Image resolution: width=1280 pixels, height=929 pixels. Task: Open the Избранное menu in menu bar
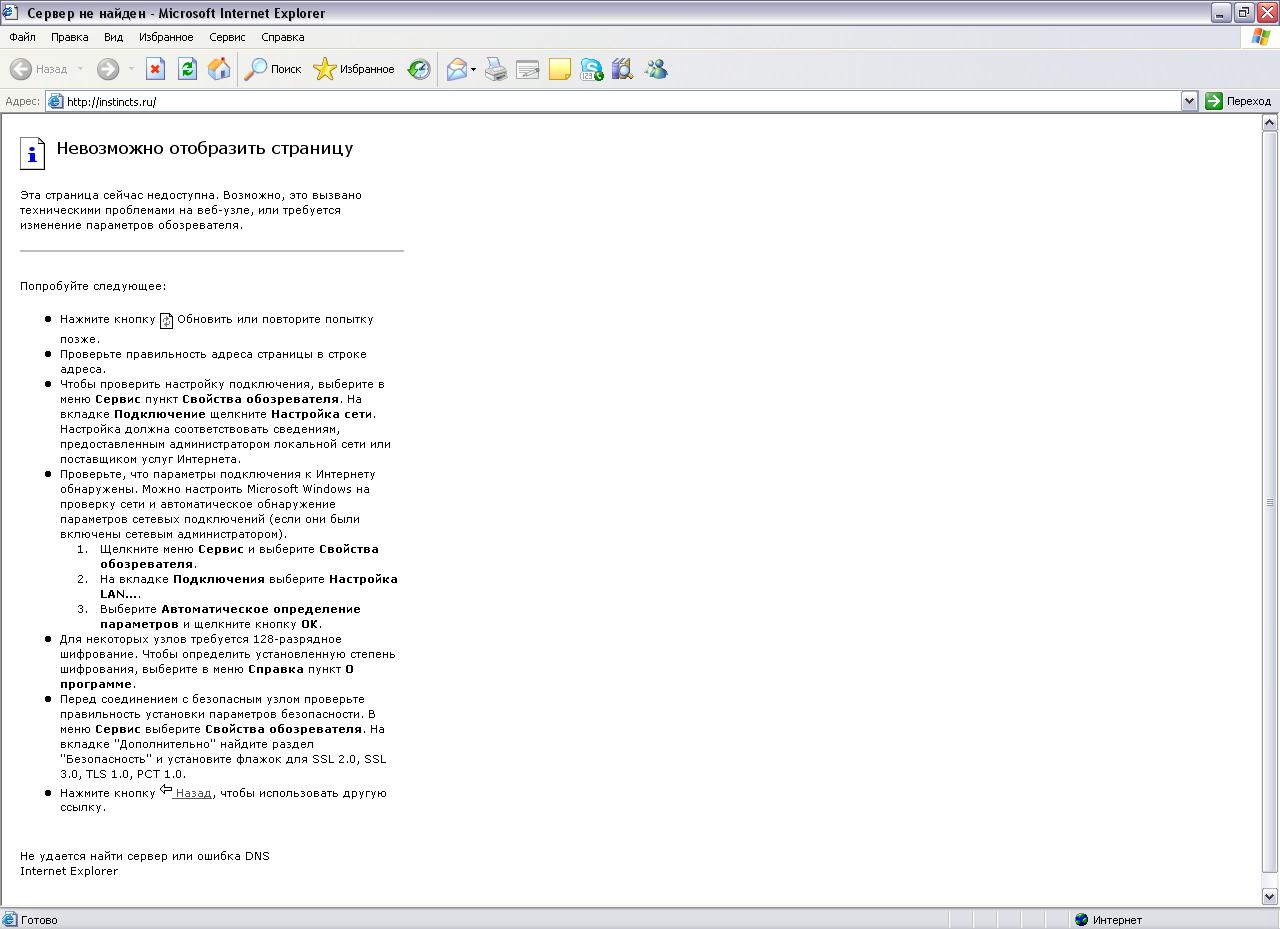tap(166, 37)
